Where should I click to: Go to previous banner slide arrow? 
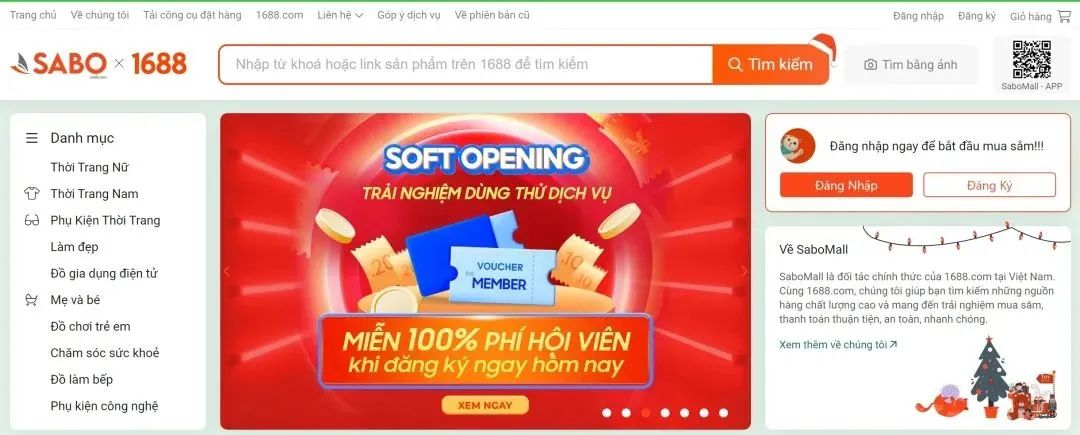coord(227,272)
